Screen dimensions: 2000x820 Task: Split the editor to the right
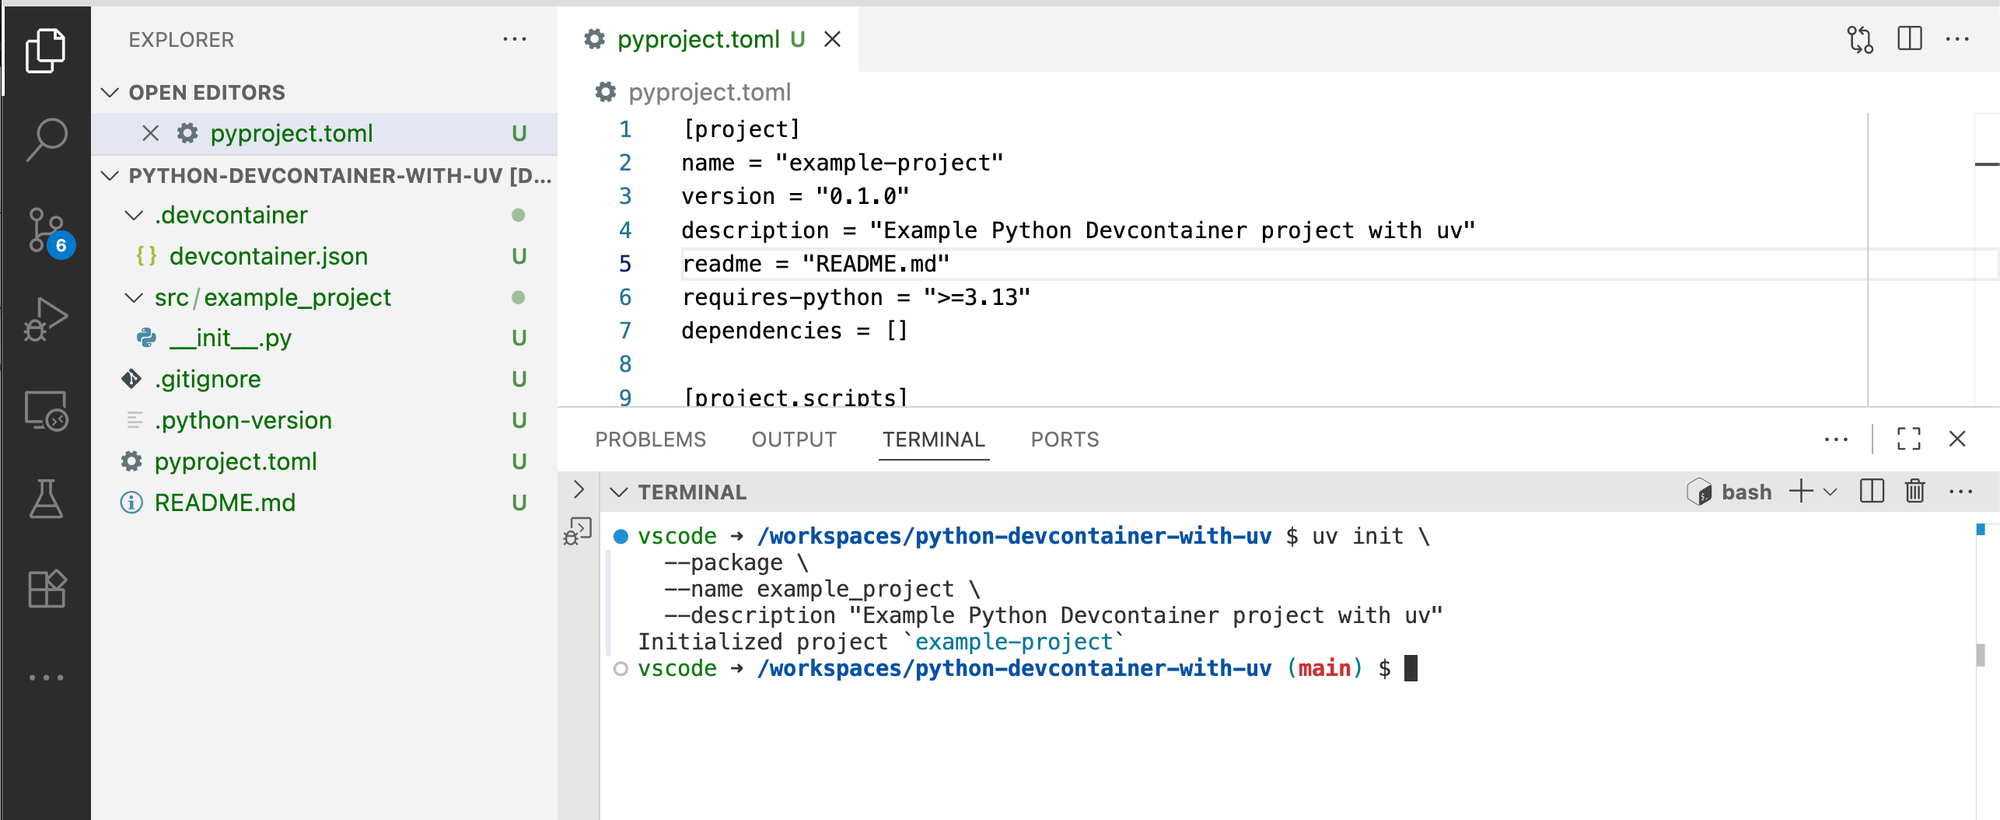click(x=1909, y=40)
